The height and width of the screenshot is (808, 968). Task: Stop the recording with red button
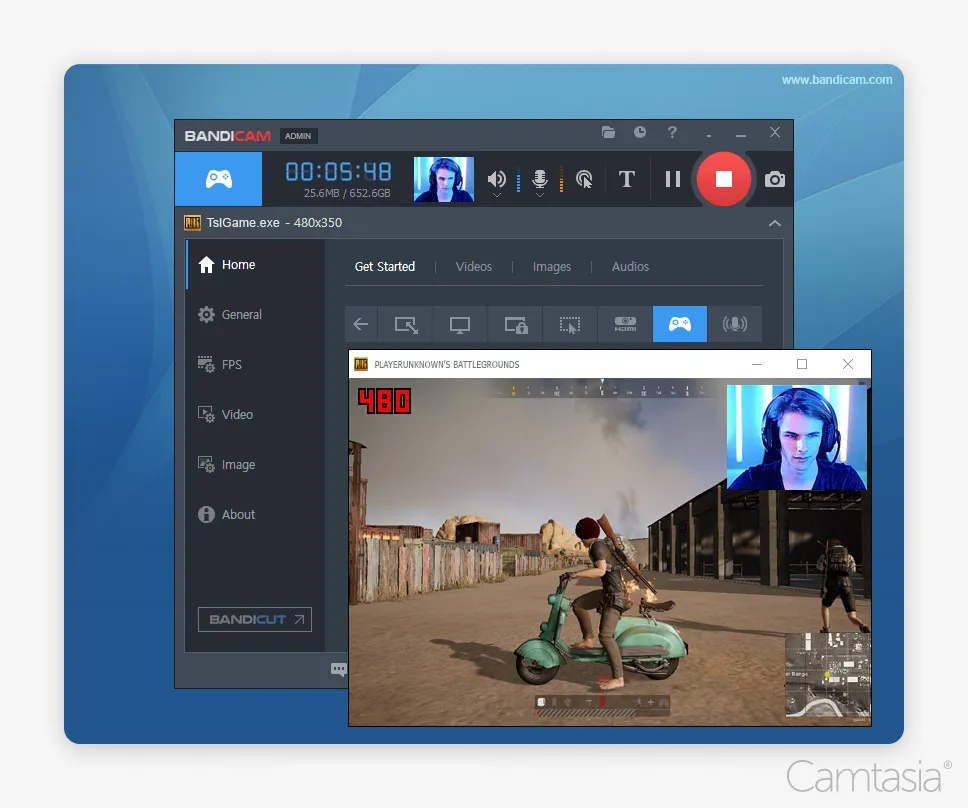[x=724, y=179]
